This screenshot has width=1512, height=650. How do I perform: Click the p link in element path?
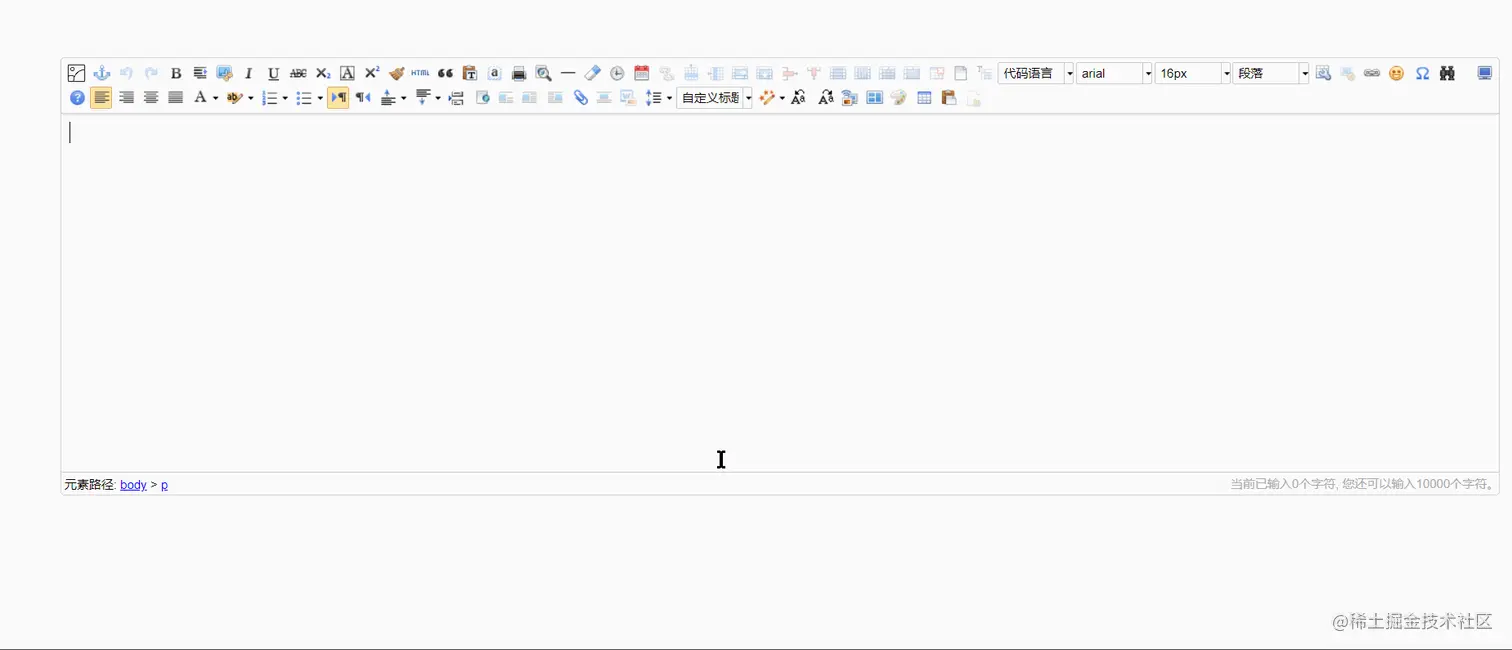[x=164, y=485]
